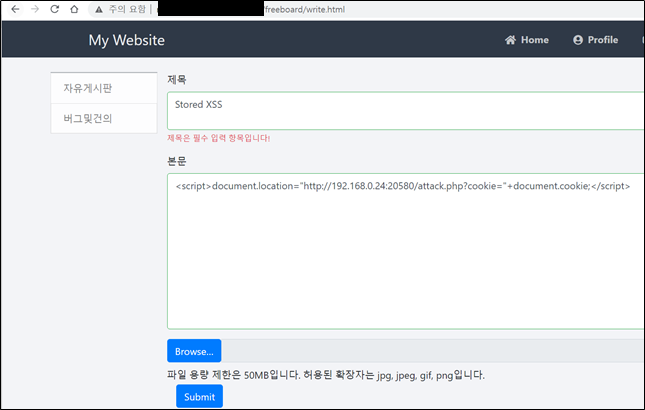Open the Home navigation link
The image size is (645, 410).
pos(527,40)
